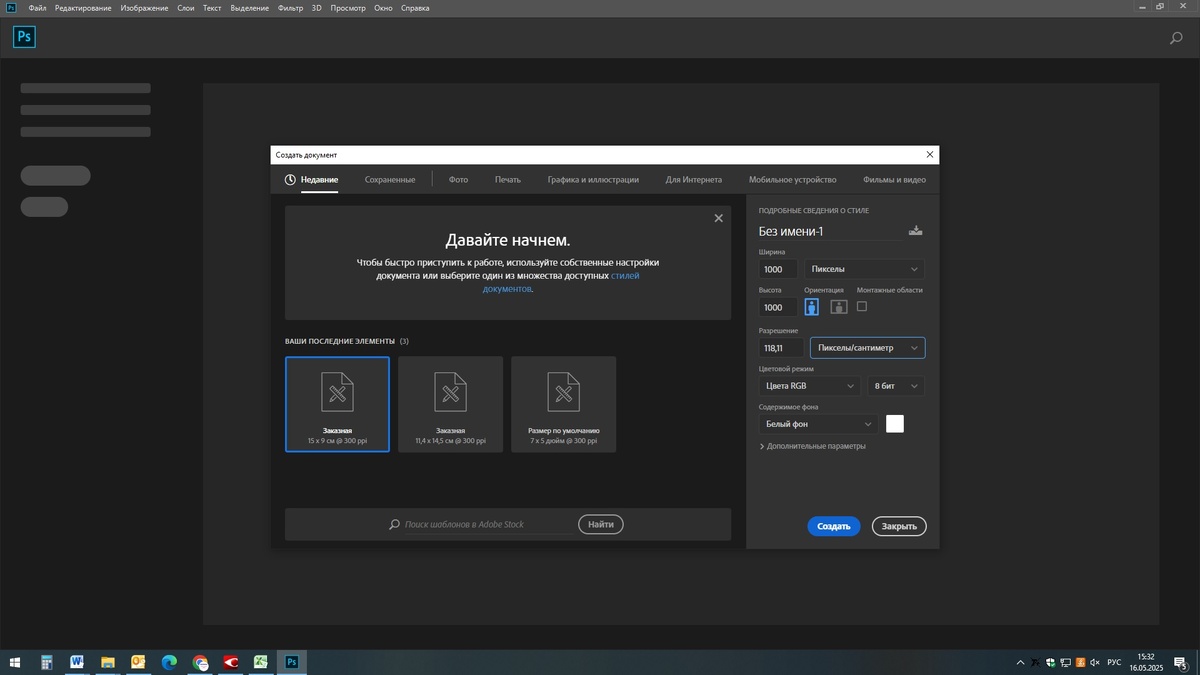Open the Слои menu
The height and width of the screenshot is (675, 1200).
coord(186,8)
